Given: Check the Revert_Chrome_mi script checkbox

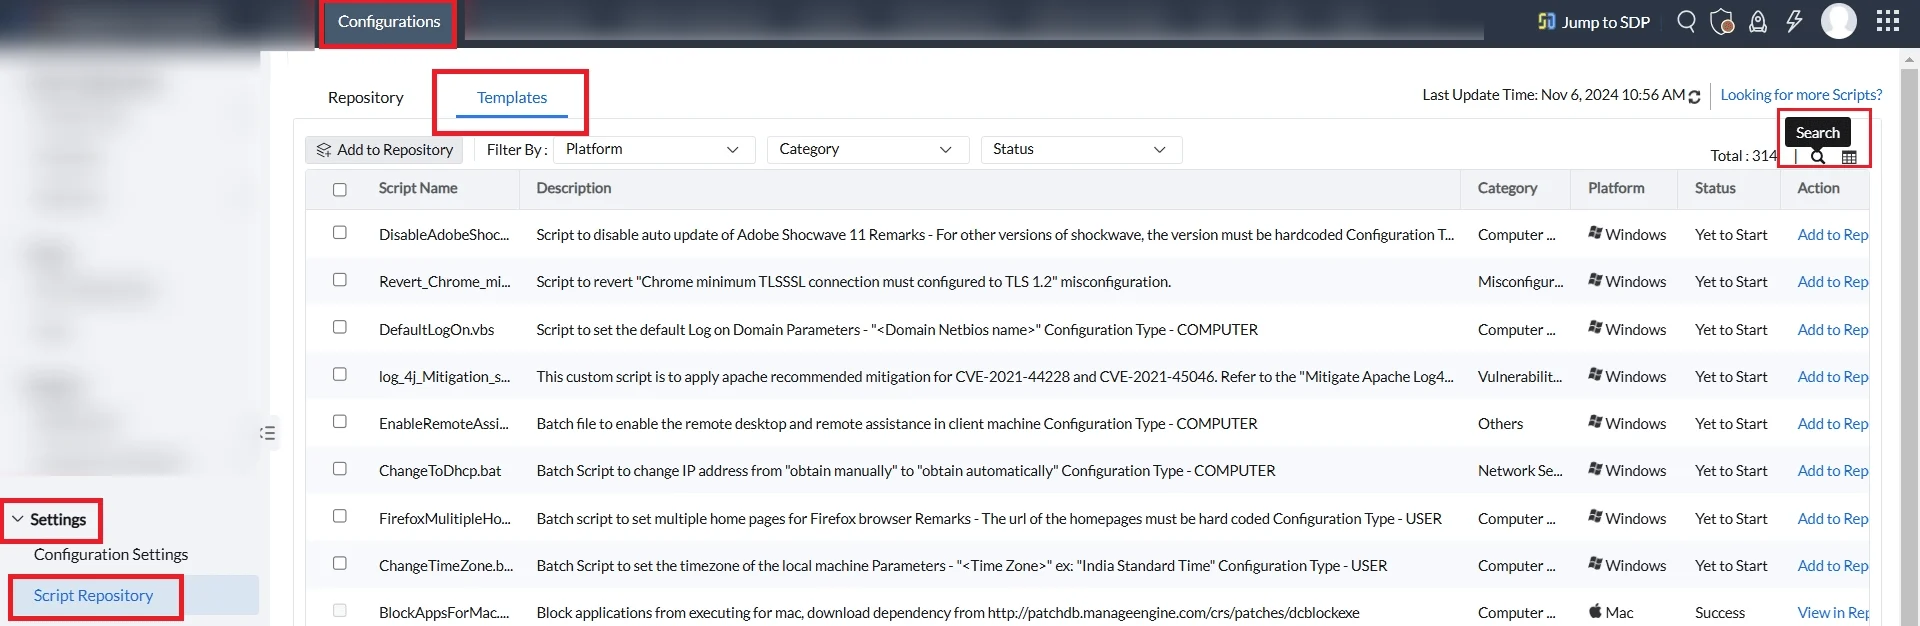Looking at the screenshot, I should (x=340, y=279).
